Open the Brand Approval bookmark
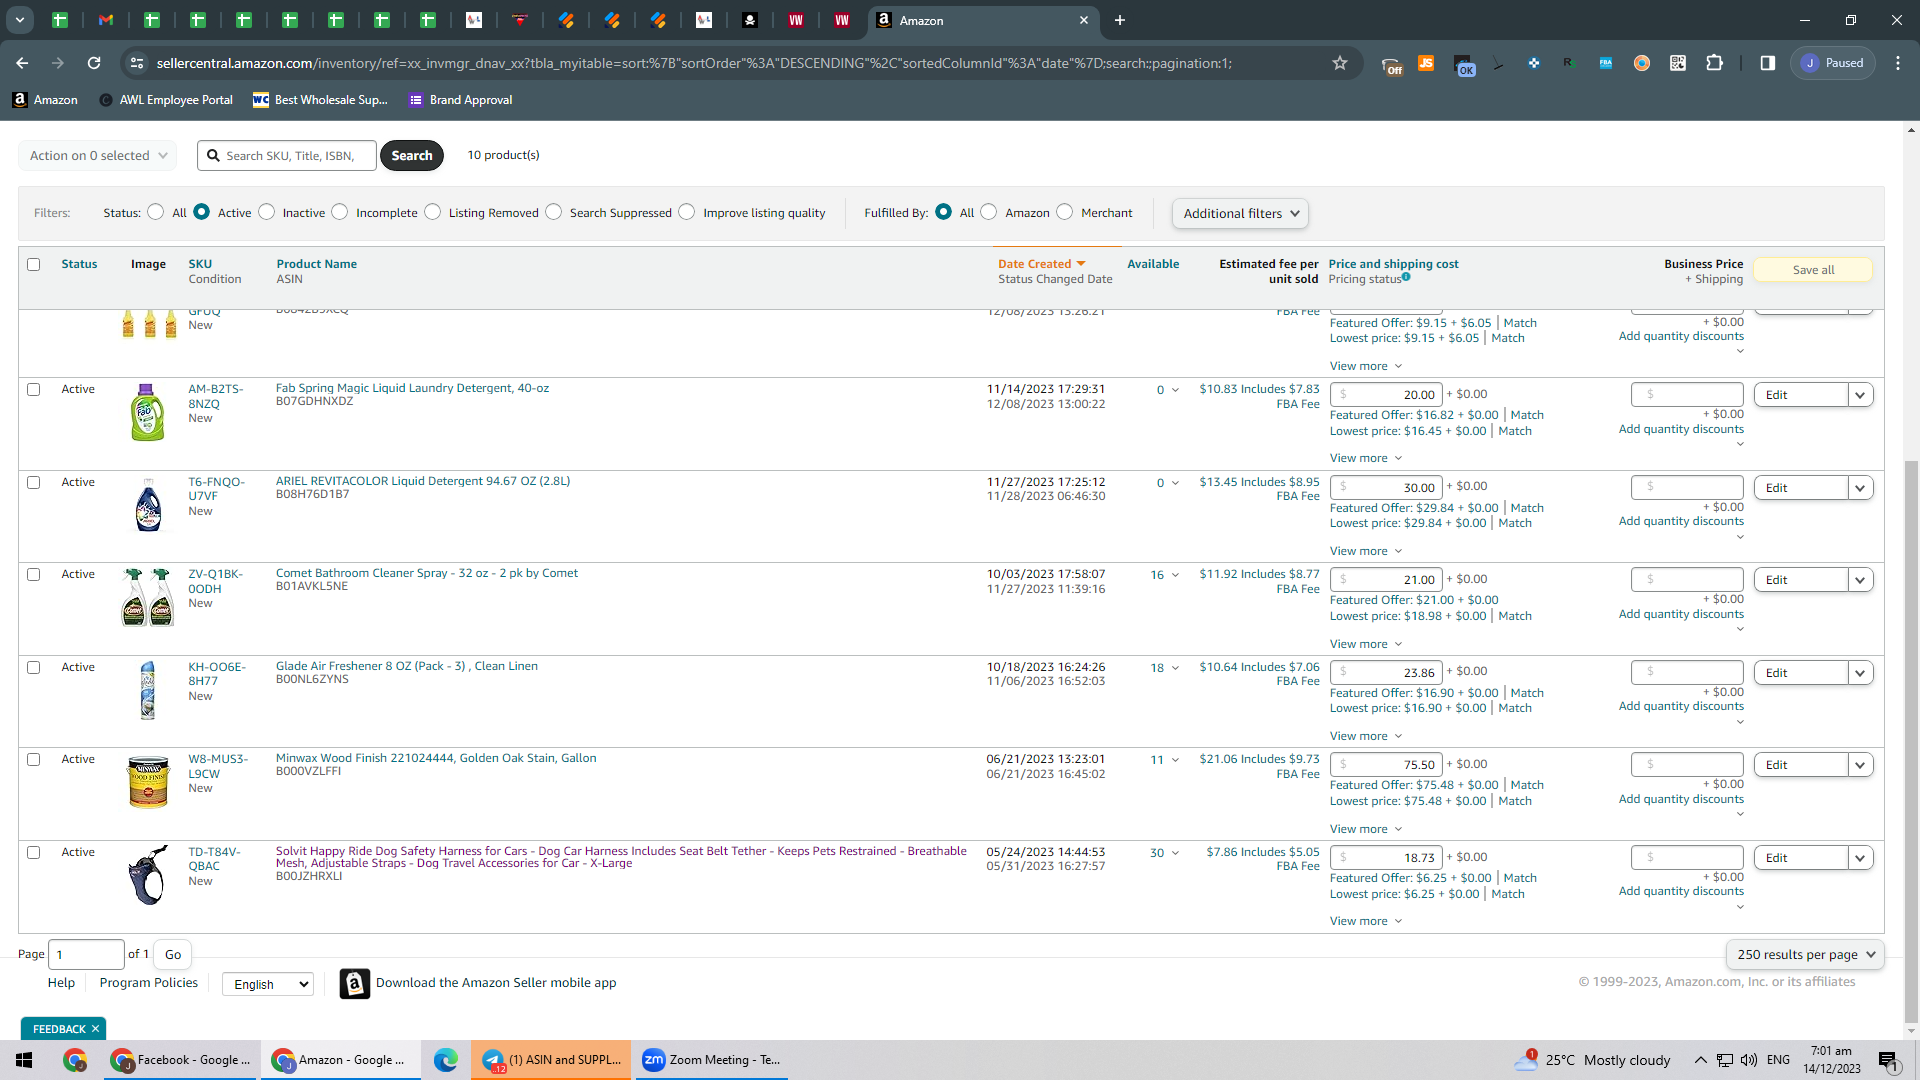 (461, 100)
